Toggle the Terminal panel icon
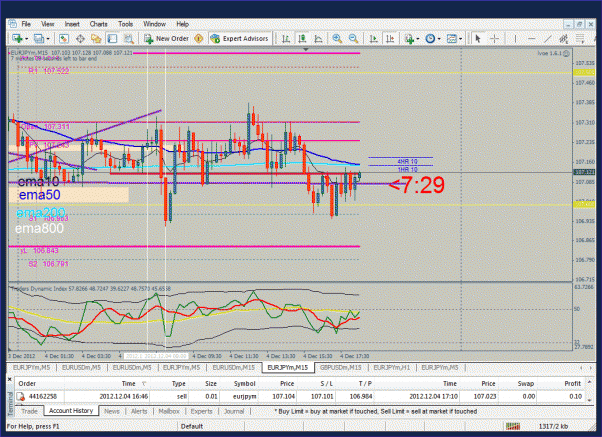602x437 pixels. (112, 38)
